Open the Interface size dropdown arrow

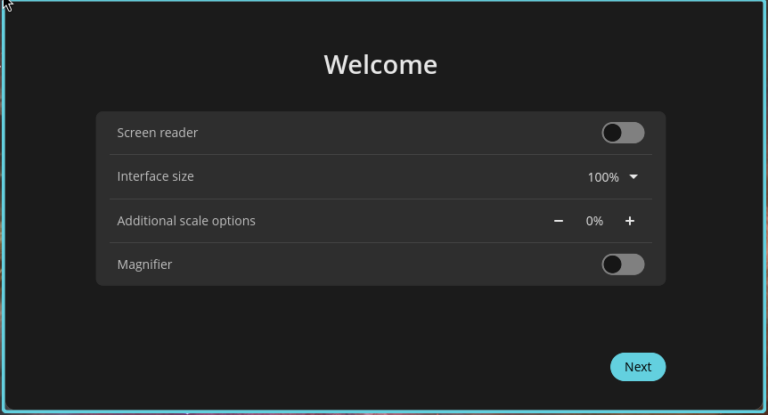coord(633,177)
